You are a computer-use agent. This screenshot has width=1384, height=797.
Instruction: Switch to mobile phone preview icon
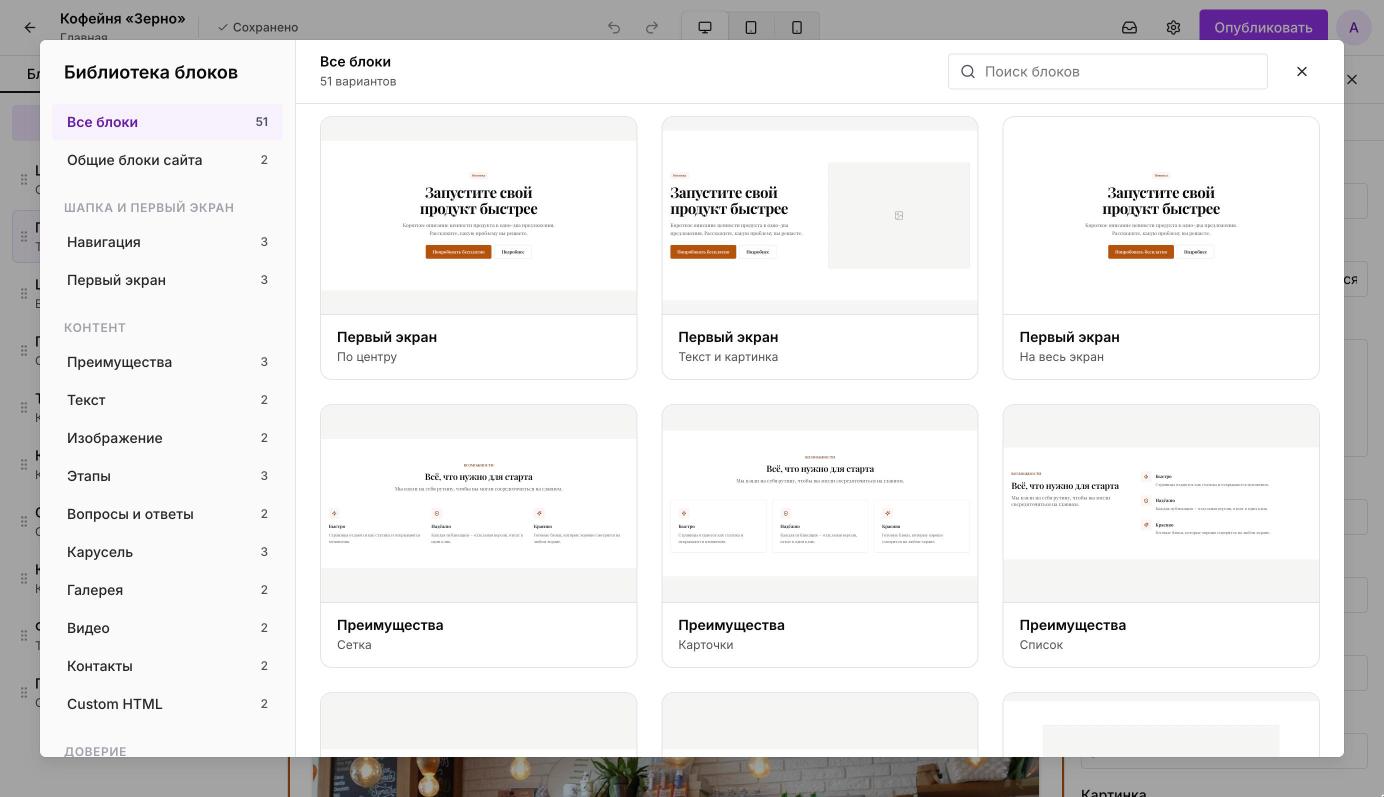point(797,27)
